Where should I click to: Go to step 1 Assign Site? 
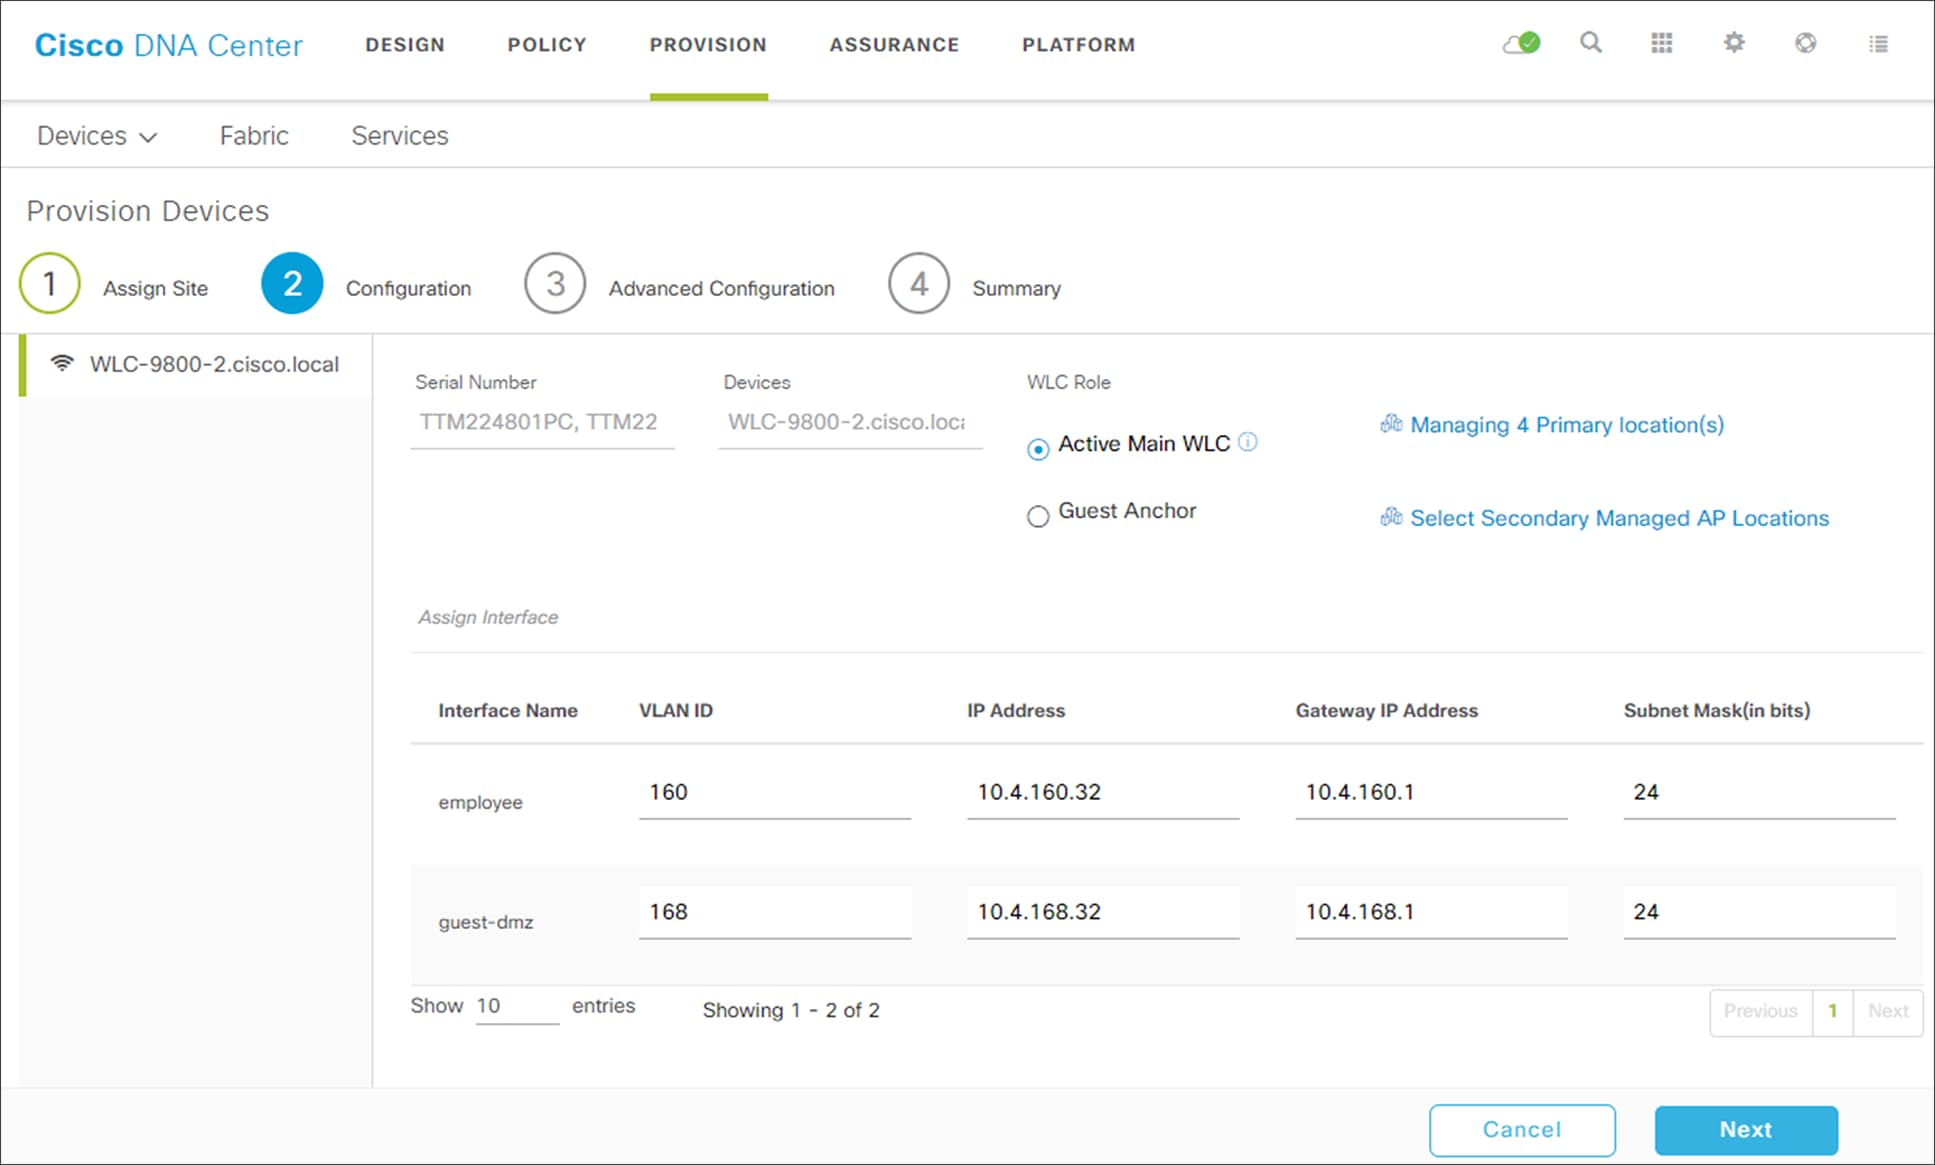49,284
